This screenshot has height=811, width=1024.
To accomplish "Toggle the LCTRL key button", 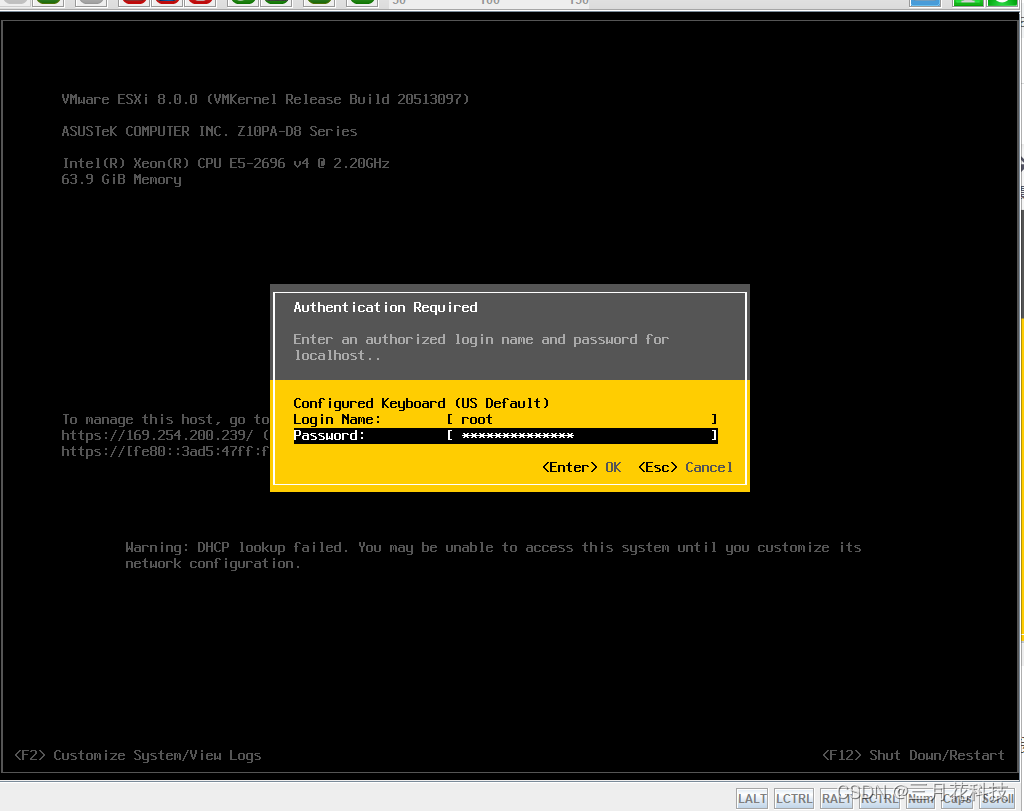I will click(x=793, y=799).
